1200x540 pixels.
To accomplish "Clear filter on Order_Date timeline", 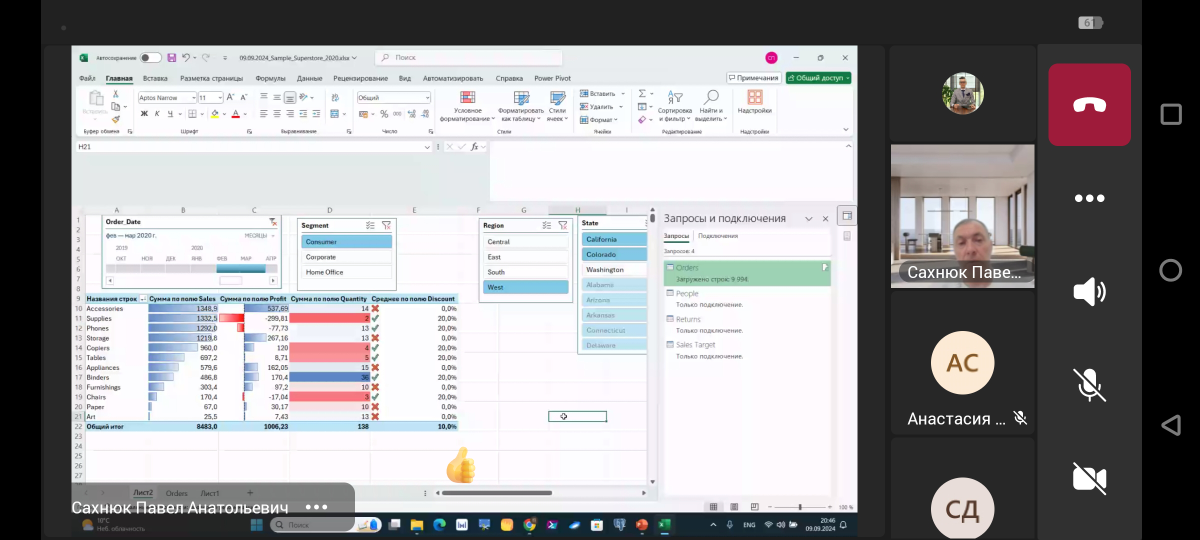I will 273,223.
